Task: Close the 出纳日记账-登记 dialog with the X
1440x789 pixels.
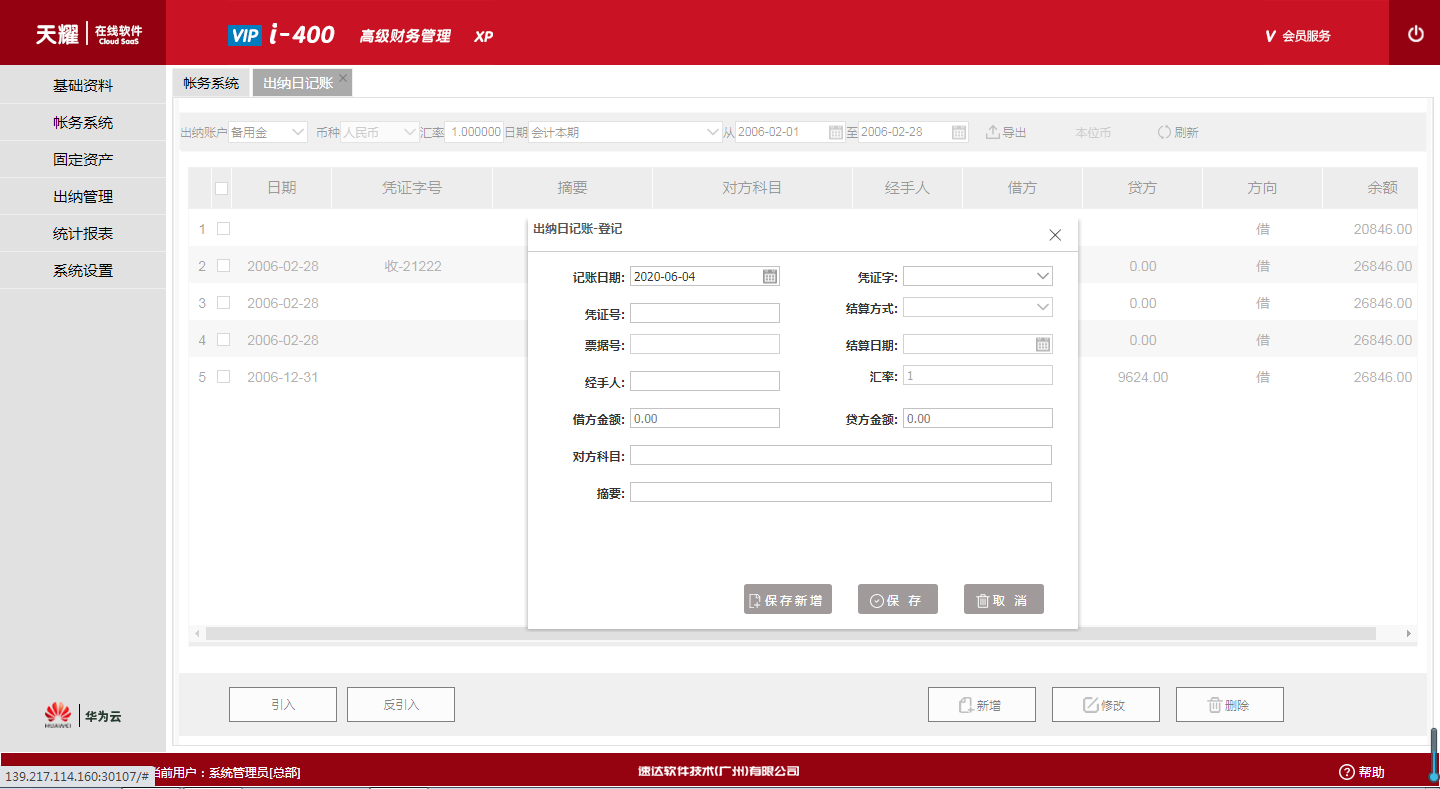Action: tap(1055, 235)
